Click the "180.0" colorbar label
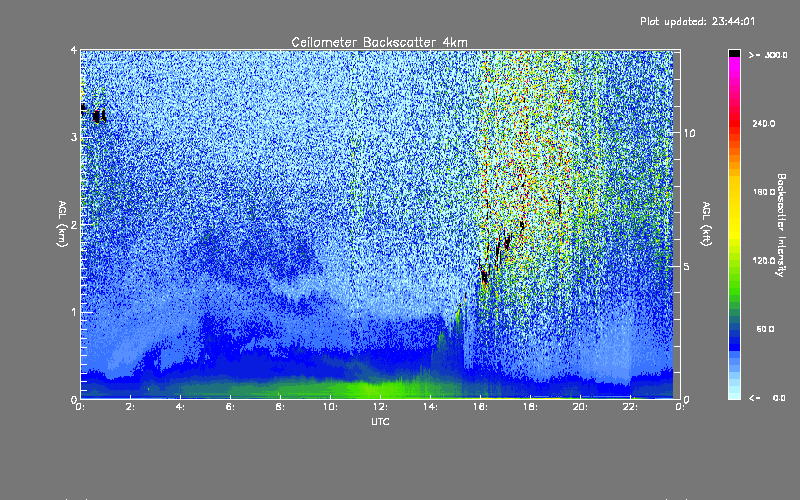 (x=764, y=192)
